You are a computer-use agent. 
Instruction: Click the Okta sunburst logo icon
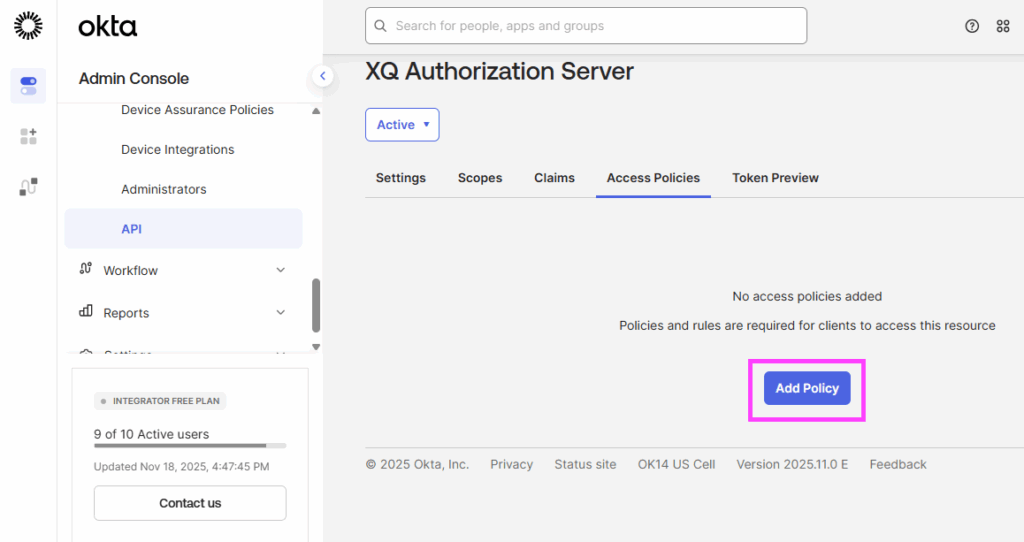[28, 26]
